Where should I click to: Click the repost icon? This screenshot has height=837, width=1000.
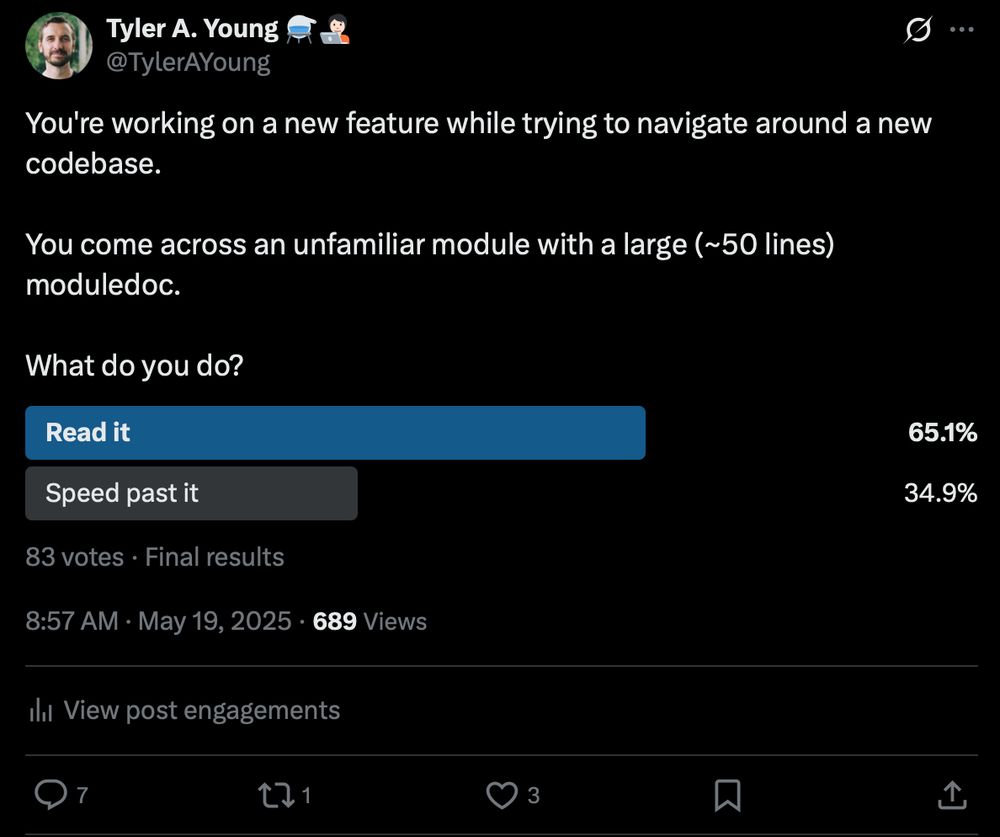[272, 794]
